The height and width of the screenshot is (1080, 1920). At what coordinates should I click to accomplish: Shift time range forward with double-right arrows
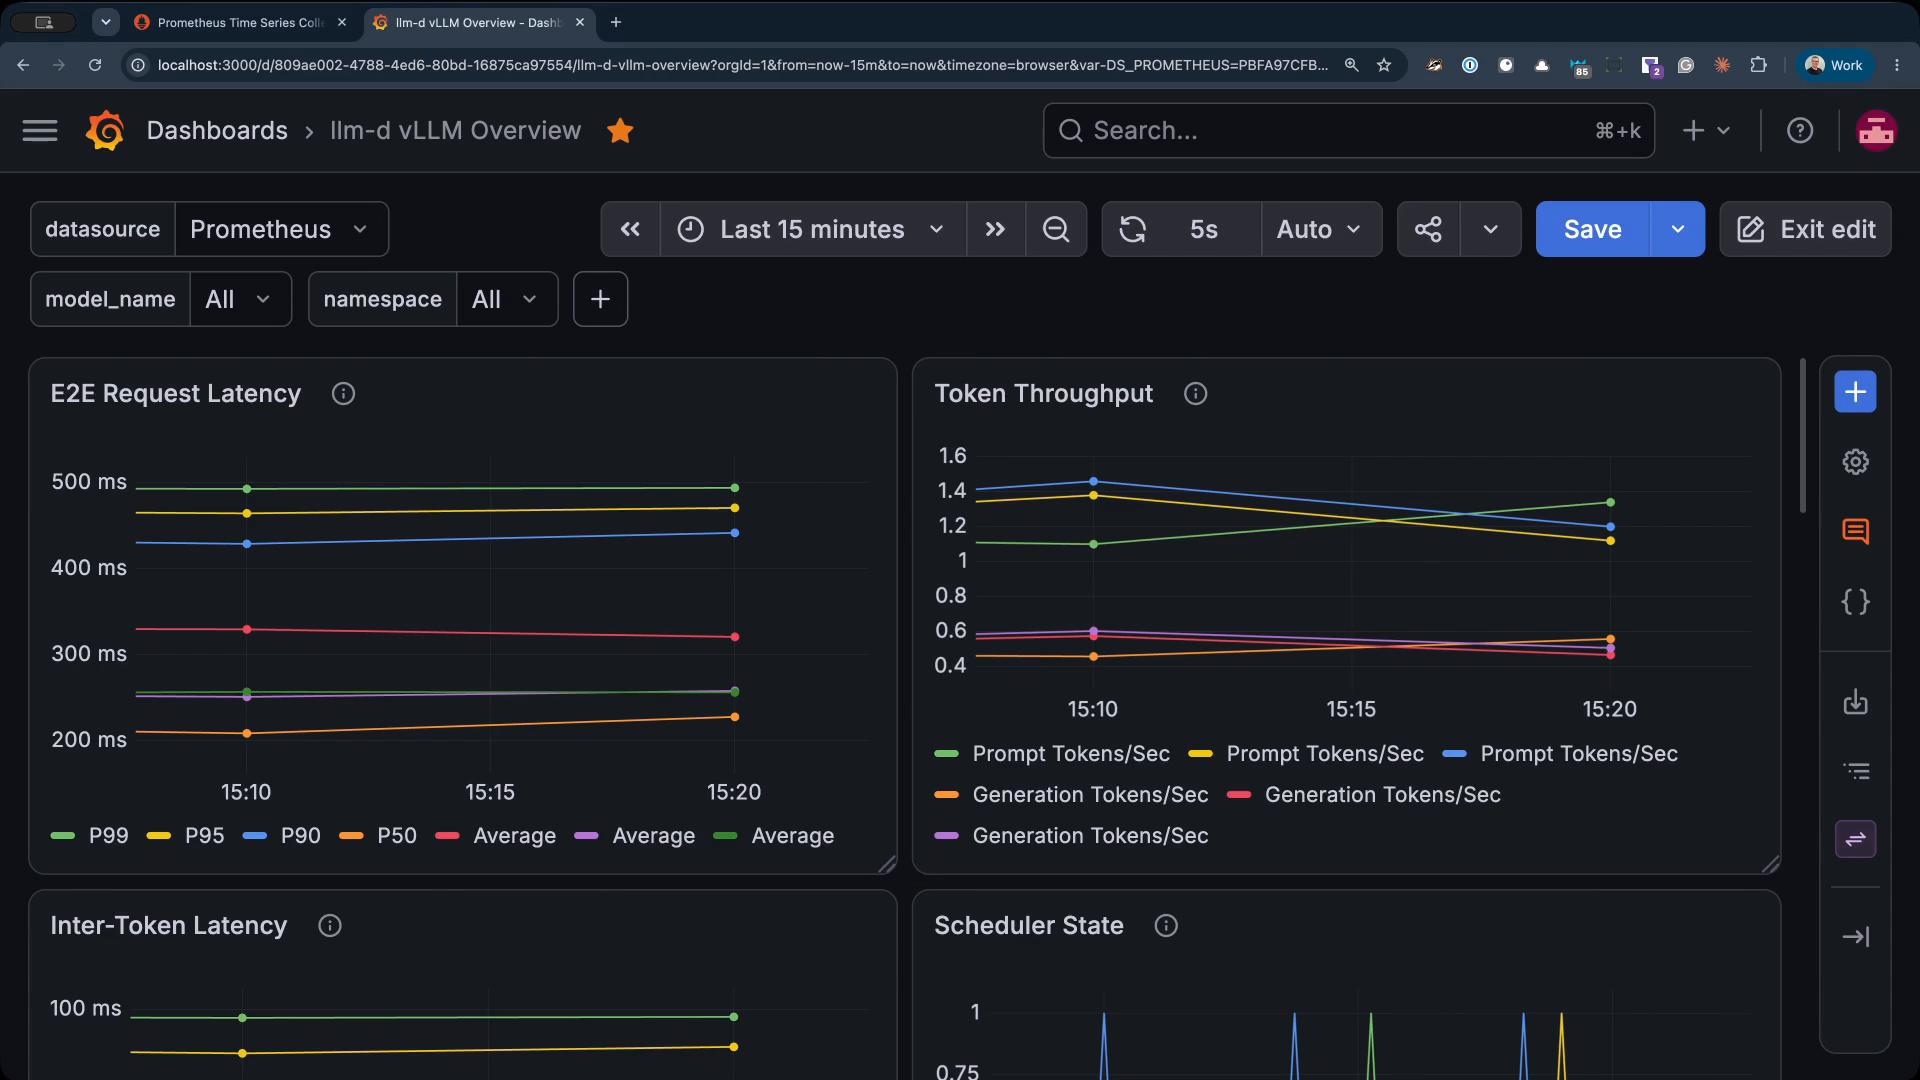995,229
